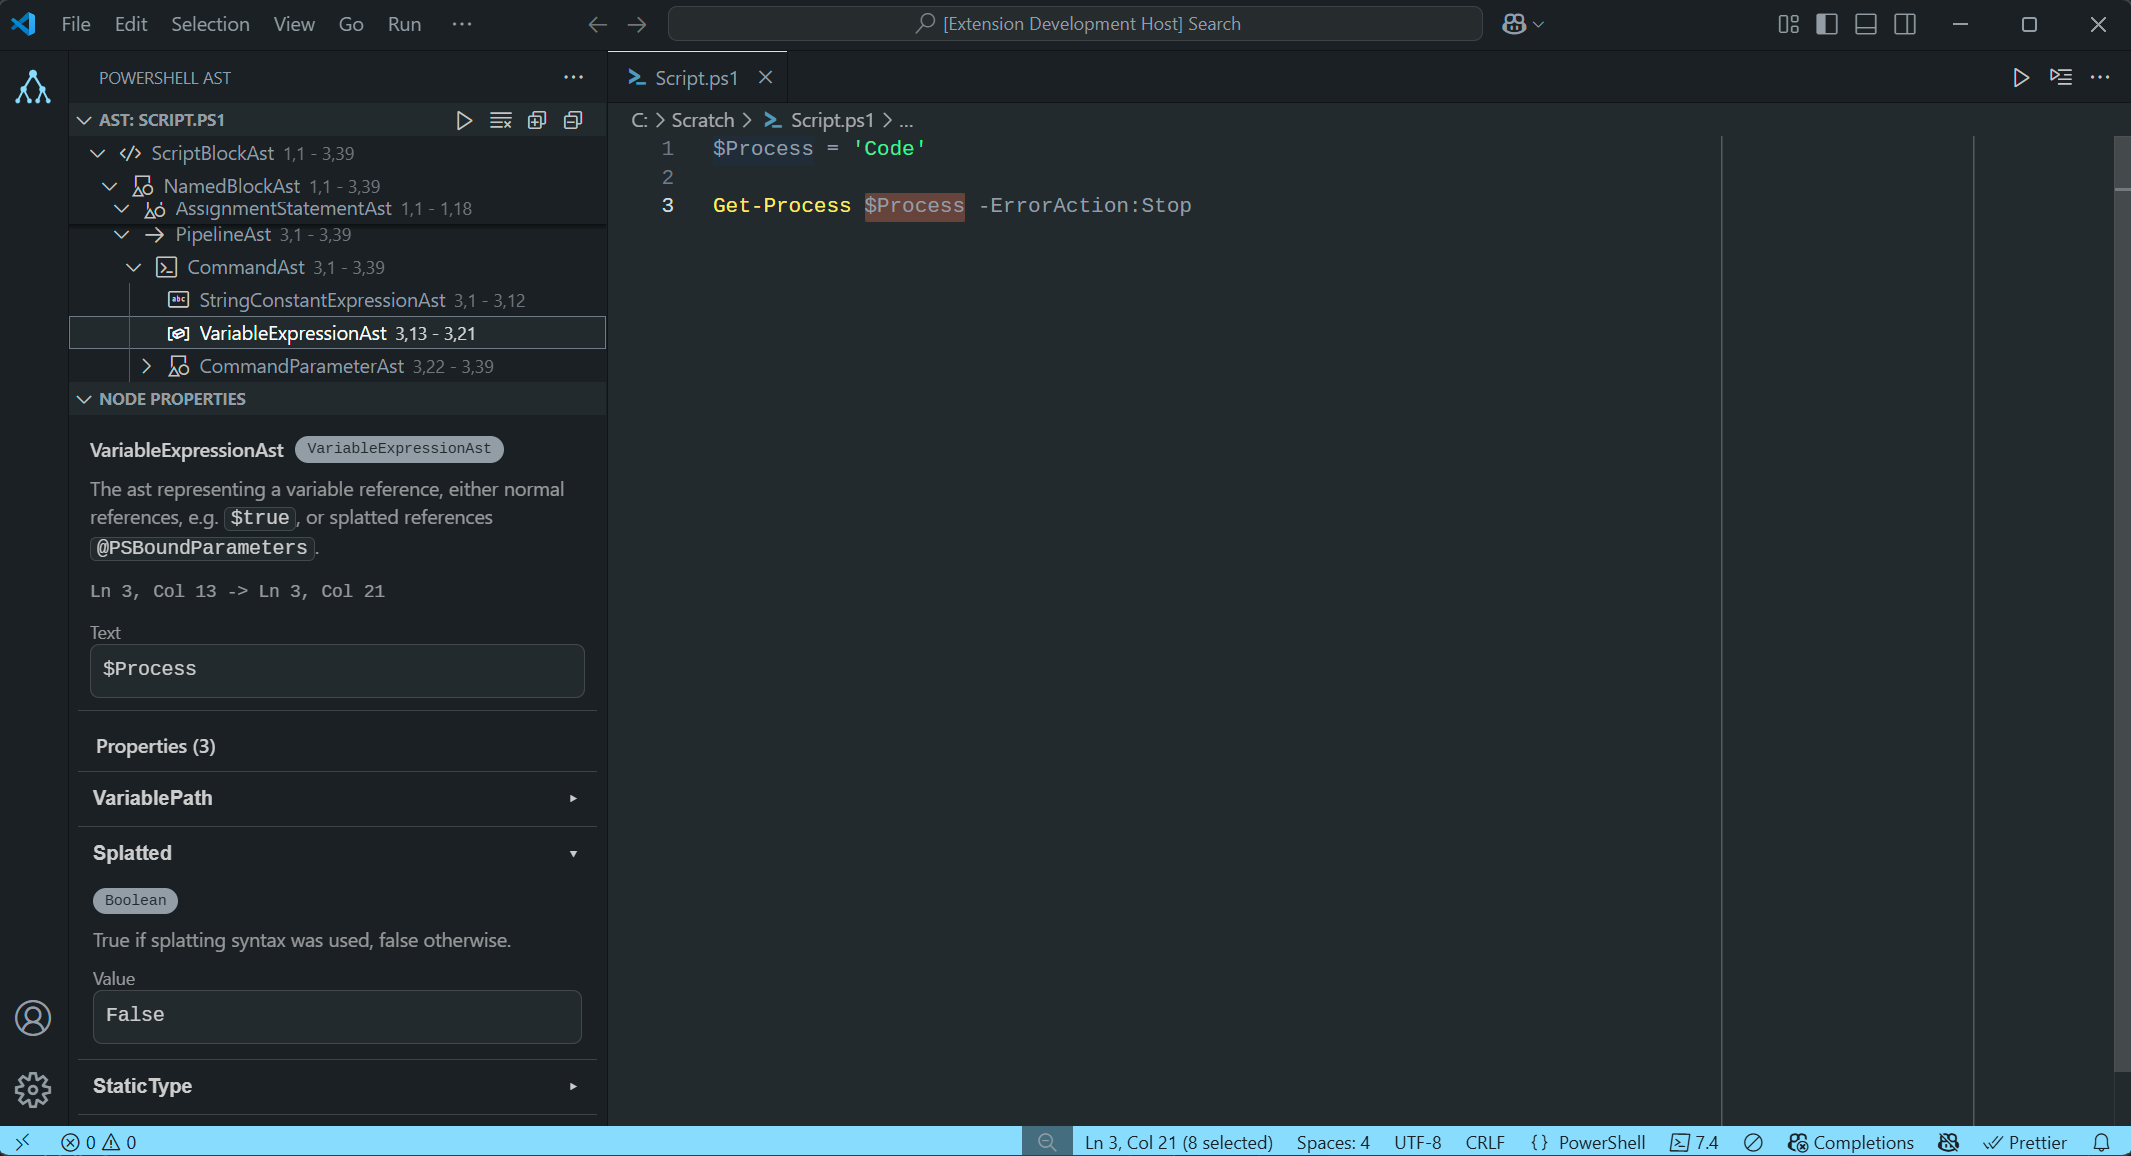This screenshot has height=1156, width=2131.
Task: Toggle the bottom panel visibility
Action: pyautogui.click(x=1866, y=24)
